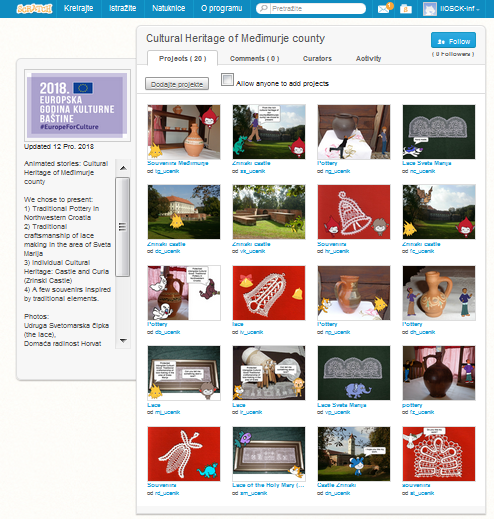Open Lace Sveta Marija link by nc_ucenik
This screenshot has width=494, height=519.
[426, 163]
